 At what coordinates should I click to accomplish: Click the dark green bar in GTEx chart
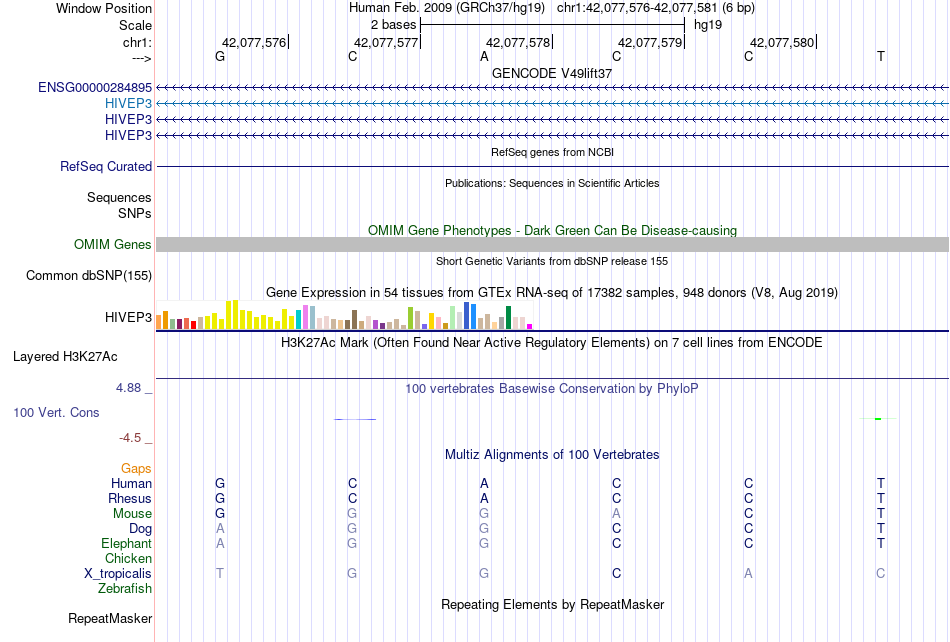tap(508, 318)
